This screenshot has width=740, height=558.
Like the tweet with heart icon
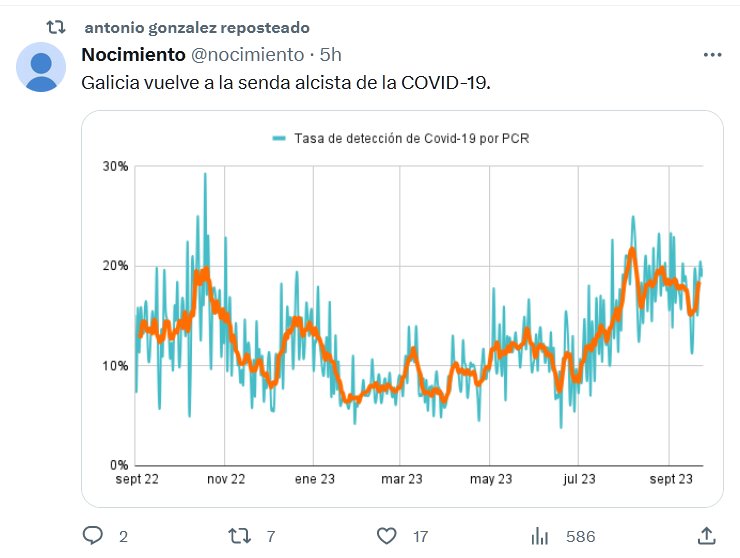pyautogui.click(x=387, y=536)
